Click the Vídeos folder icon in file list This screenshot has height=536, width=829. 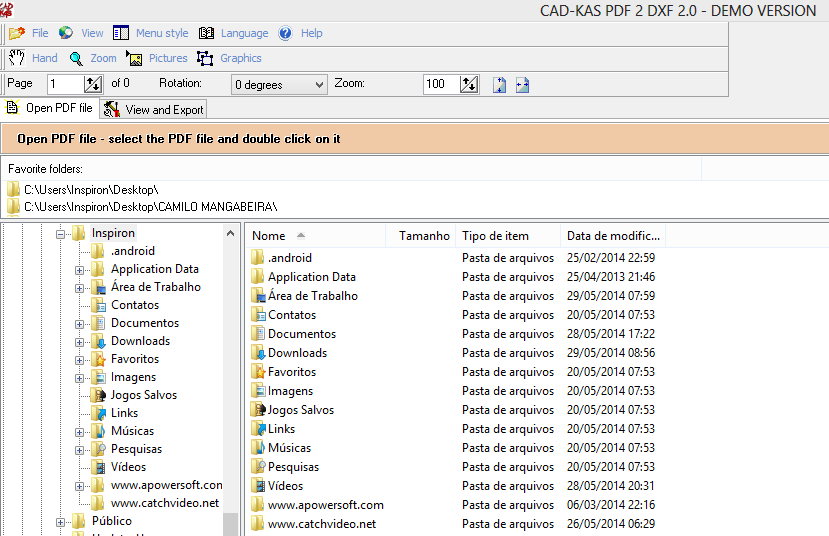258,486
